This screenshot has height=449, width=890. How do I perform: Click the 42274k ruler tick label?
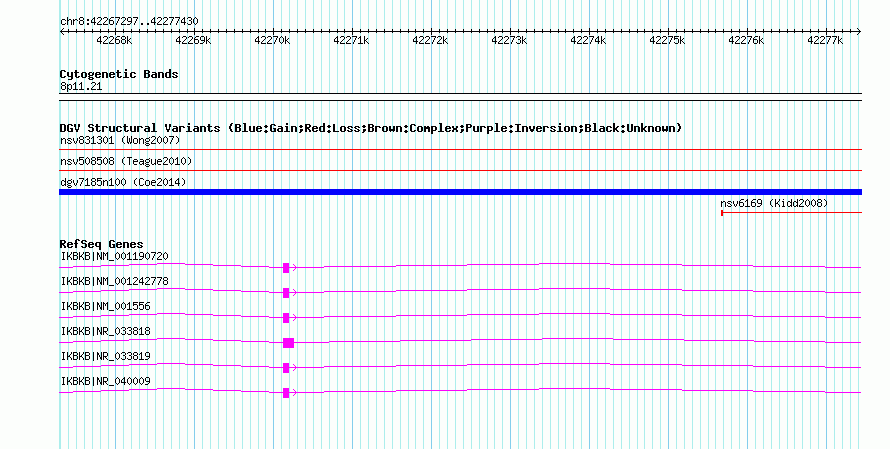(587, 40)
